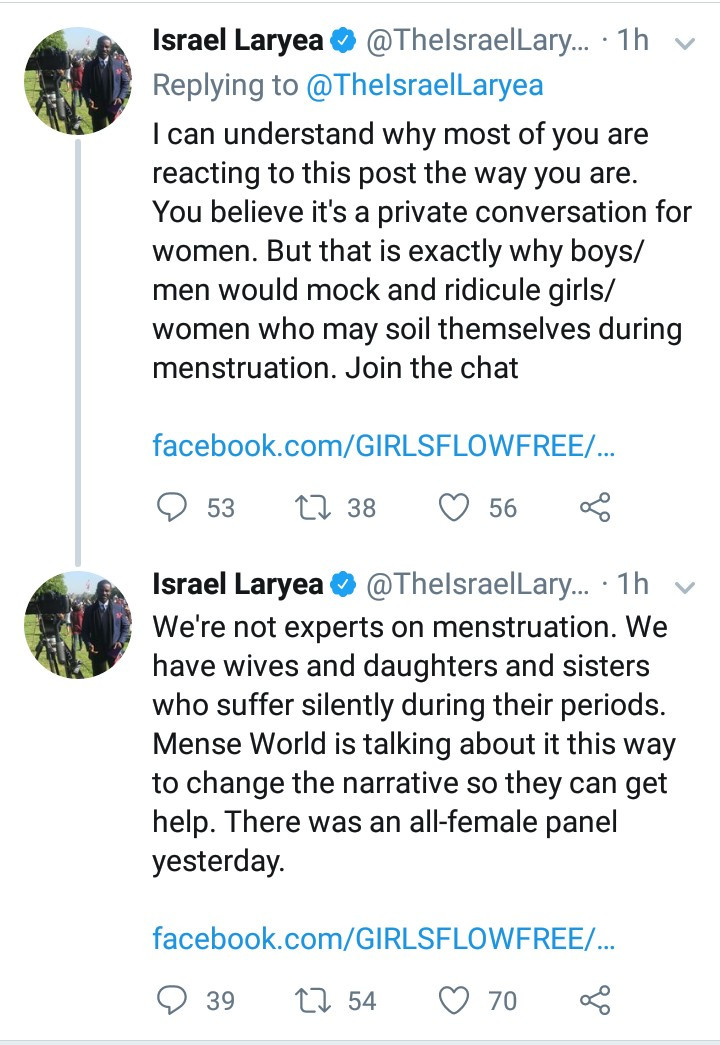Click the verified badge in the second tweet
Screen dimensions: 720x1045
click(344, 584)
